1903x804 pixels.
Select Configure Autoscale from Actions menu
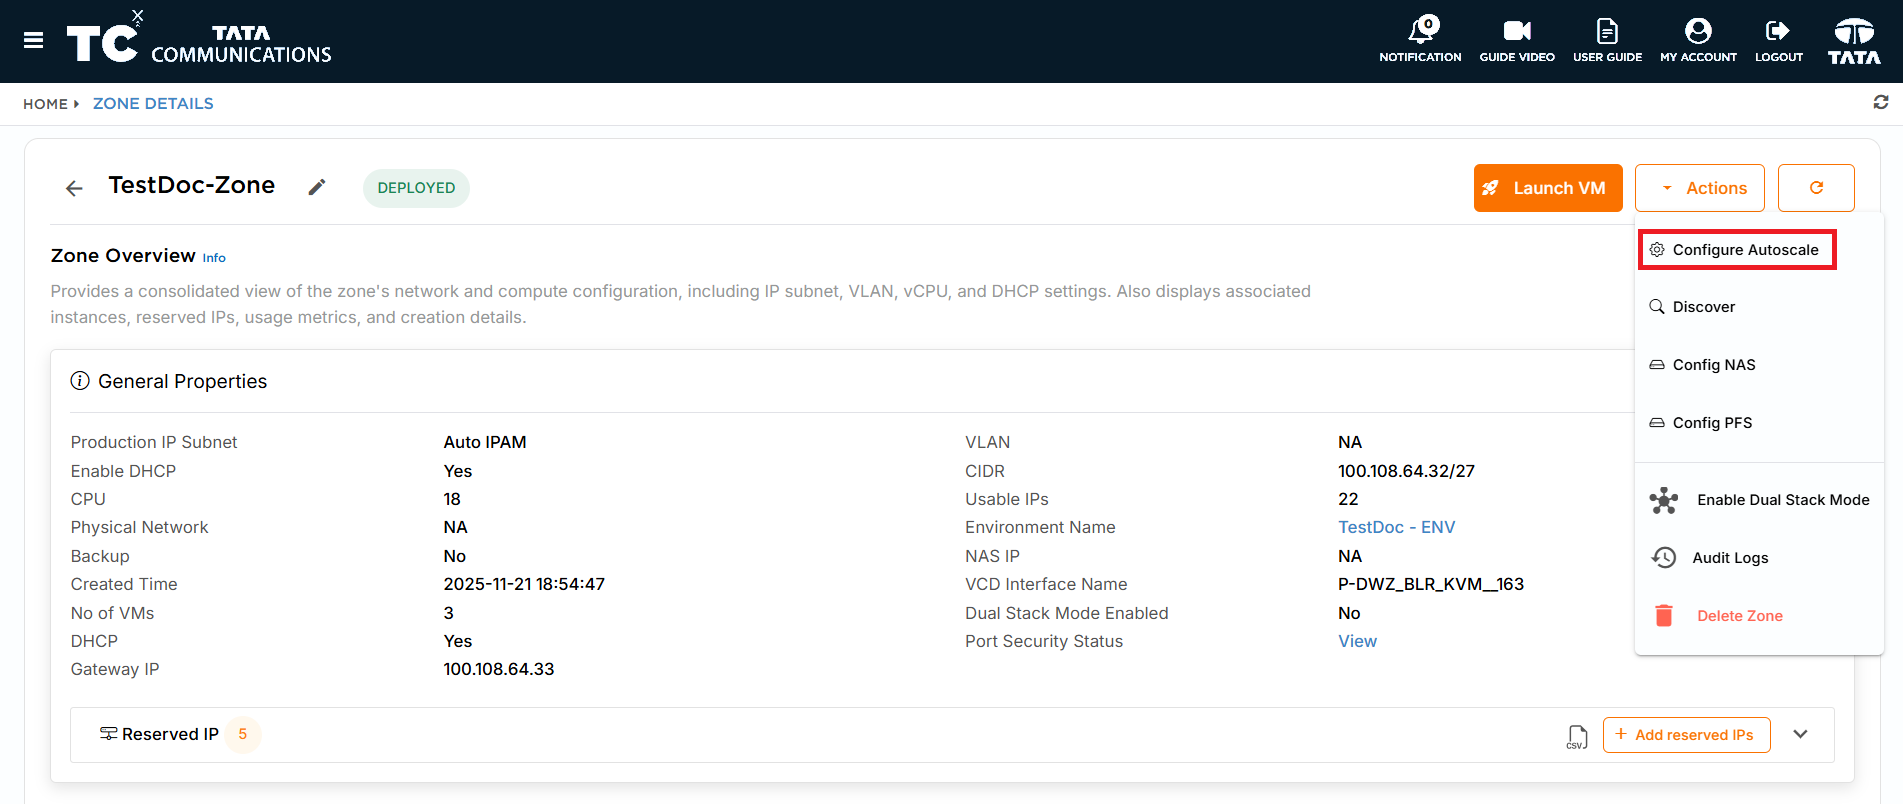click(1737, 250)
